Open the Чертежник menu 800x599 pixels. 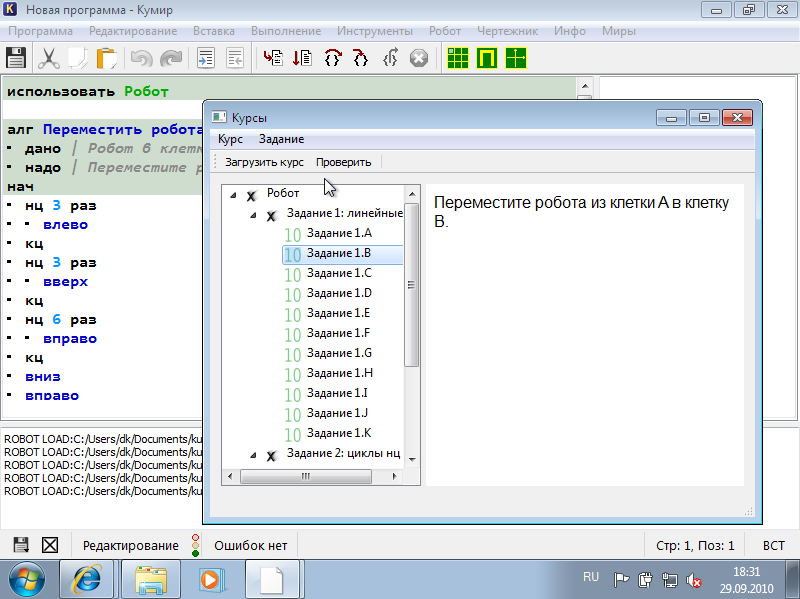[x=505, y=31]
